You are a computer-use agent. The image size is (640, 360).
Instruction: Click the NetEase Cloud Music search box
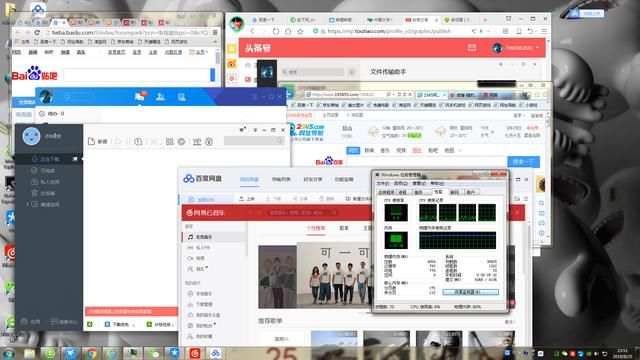tap(302, 213)
